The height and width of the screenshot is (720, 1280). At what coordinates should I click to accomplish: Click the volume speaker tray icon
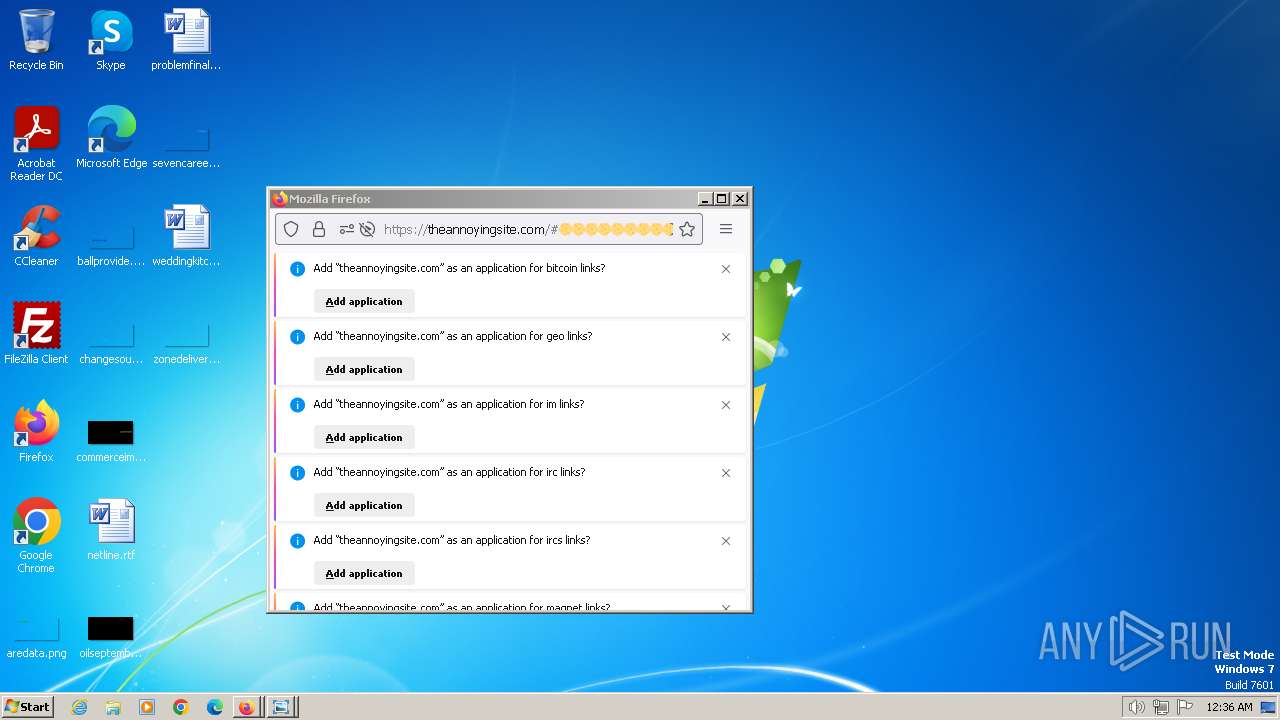(1136, 707)
